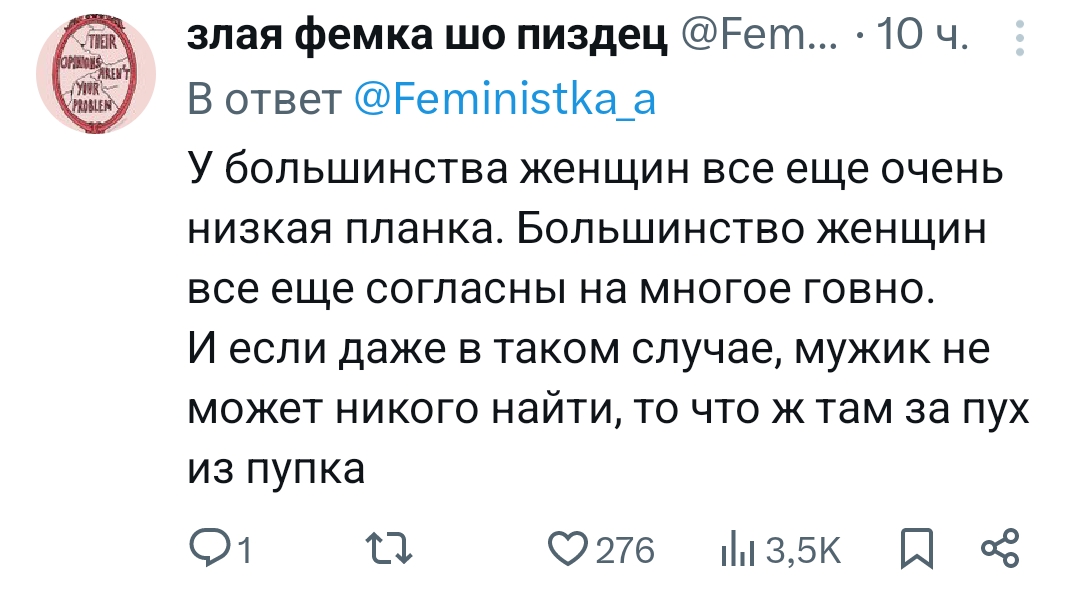
Task: Open the three-dot more options menu
Action: [x=1020, y=38]
